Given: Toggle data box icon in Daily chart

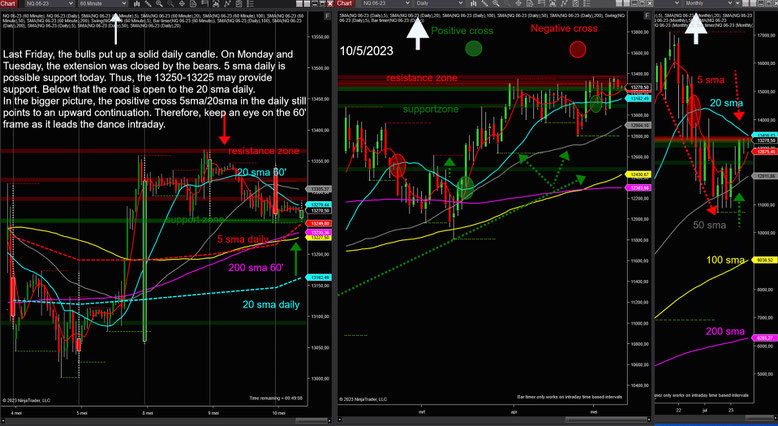Looking at the screenshot, I should tap(530, 3).
